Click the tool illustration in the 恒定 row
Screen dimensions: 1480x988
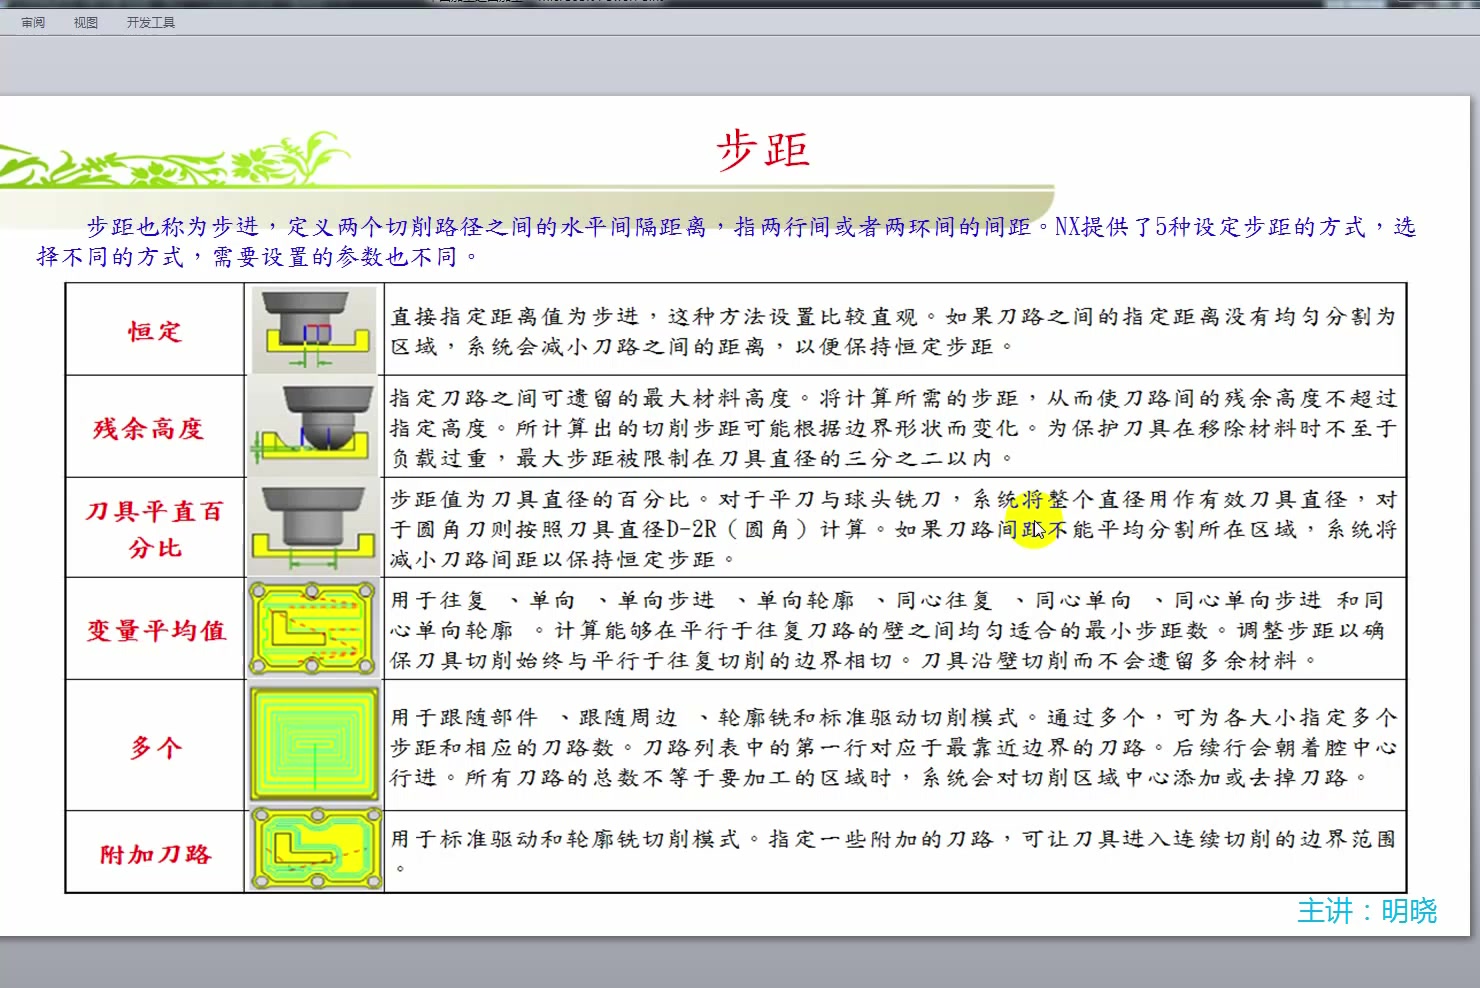[x=314, y=331]
